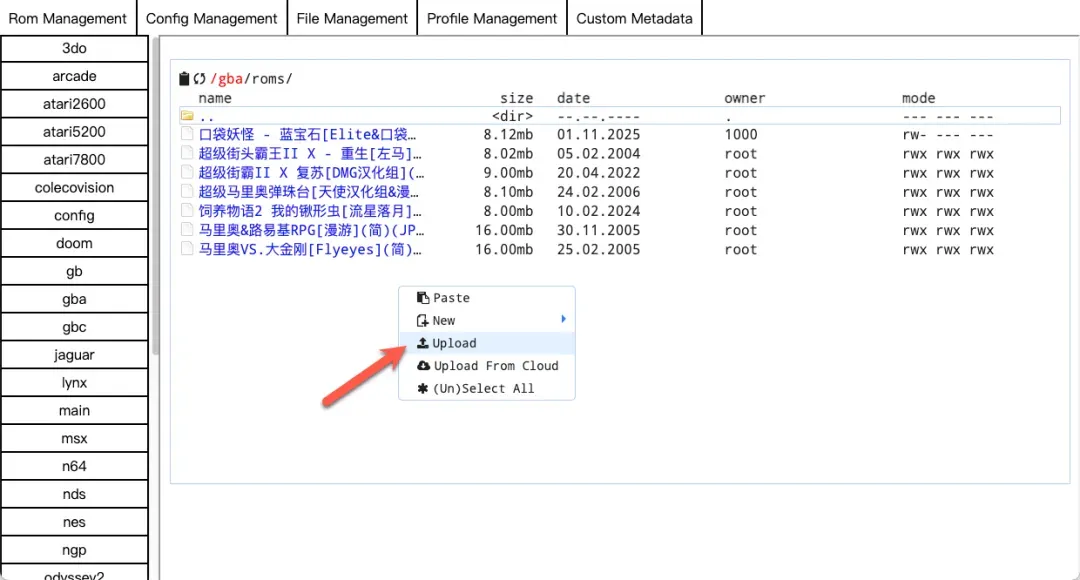Switch to the Config Management tab
This screenshot has height=580, width=1080.
(212, 18)
